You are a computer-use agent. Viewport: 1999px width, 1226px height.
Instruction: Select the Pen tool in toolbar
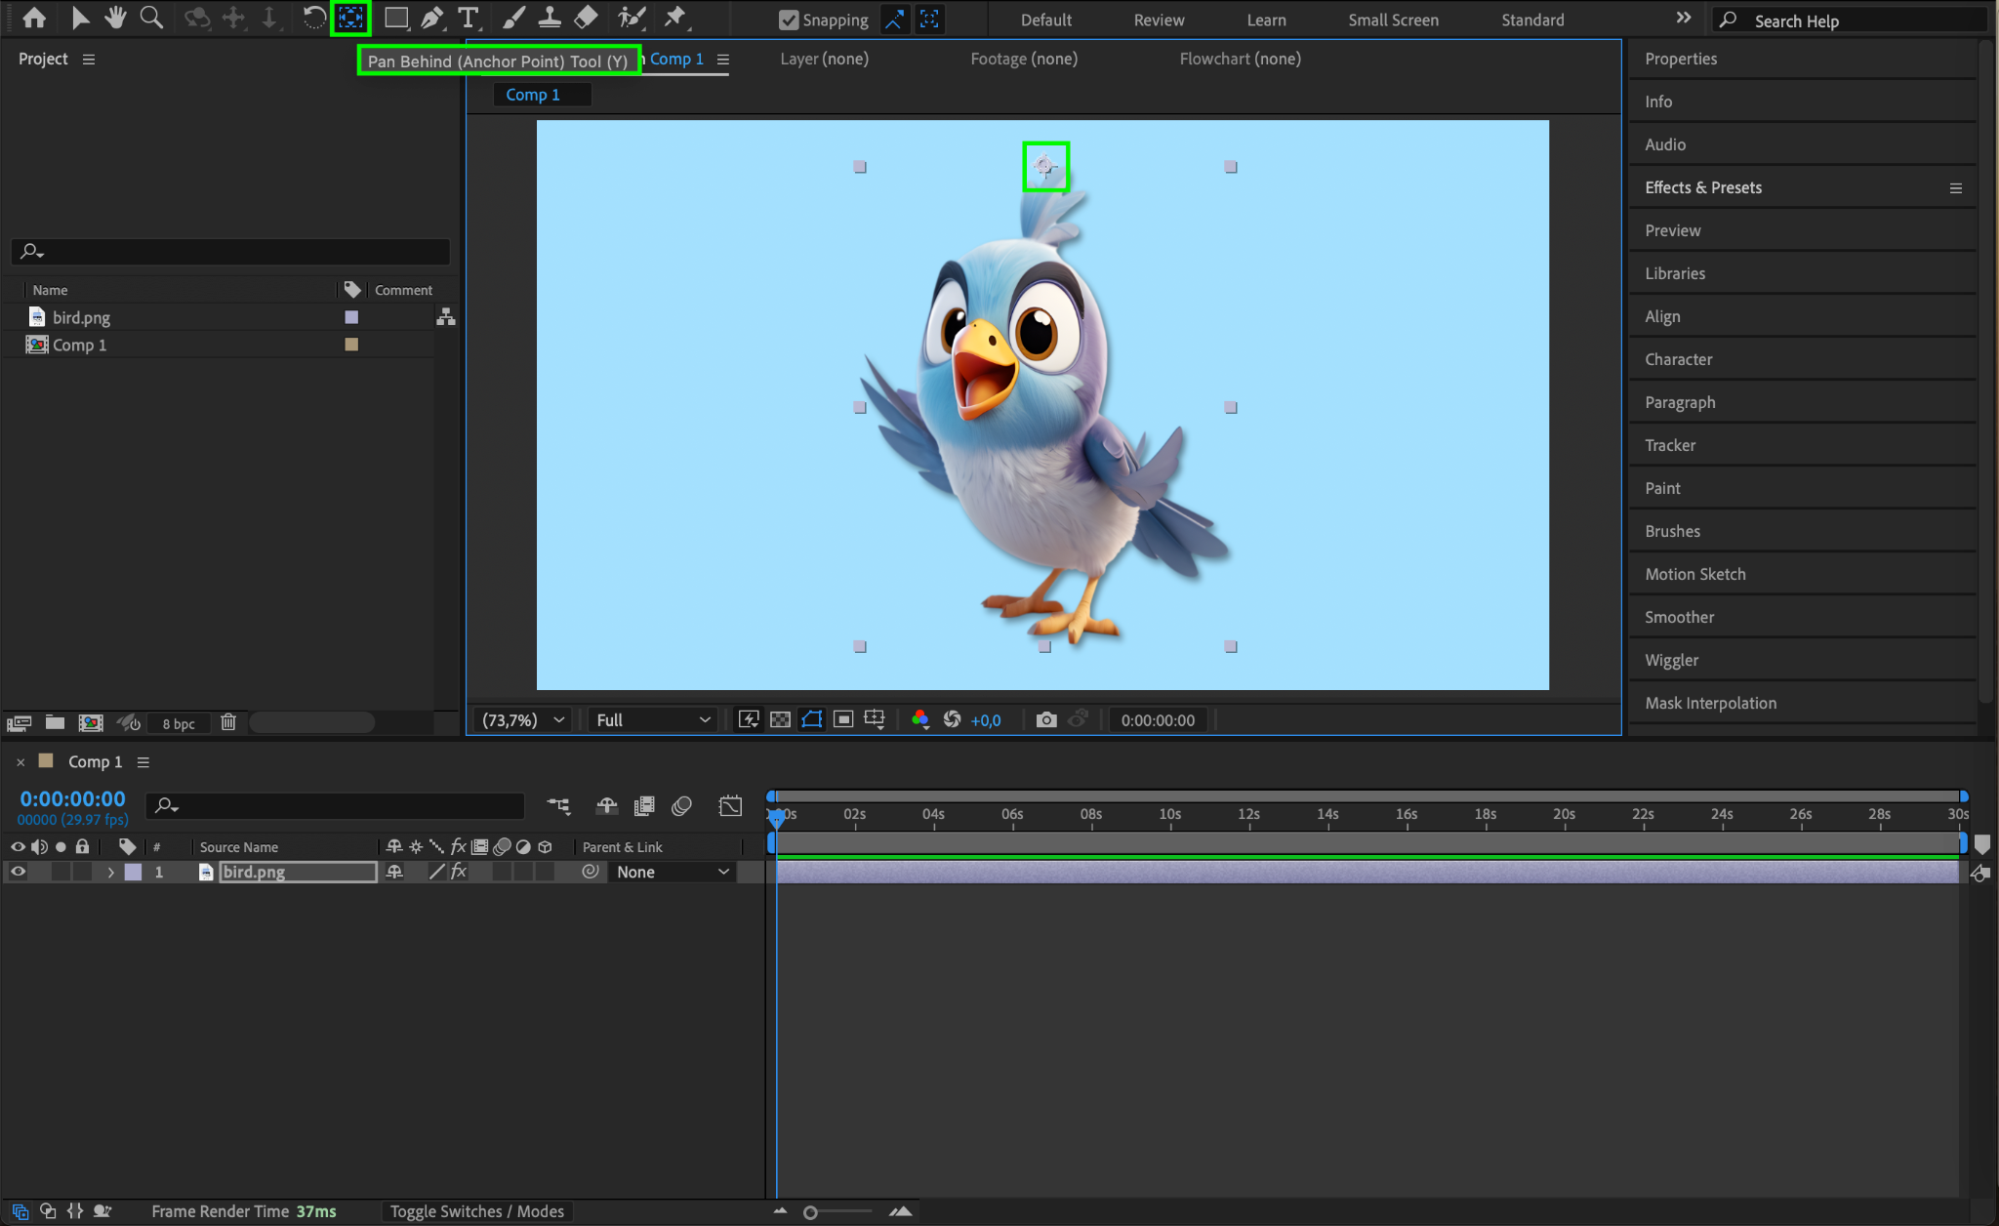[x=432, y=18]
